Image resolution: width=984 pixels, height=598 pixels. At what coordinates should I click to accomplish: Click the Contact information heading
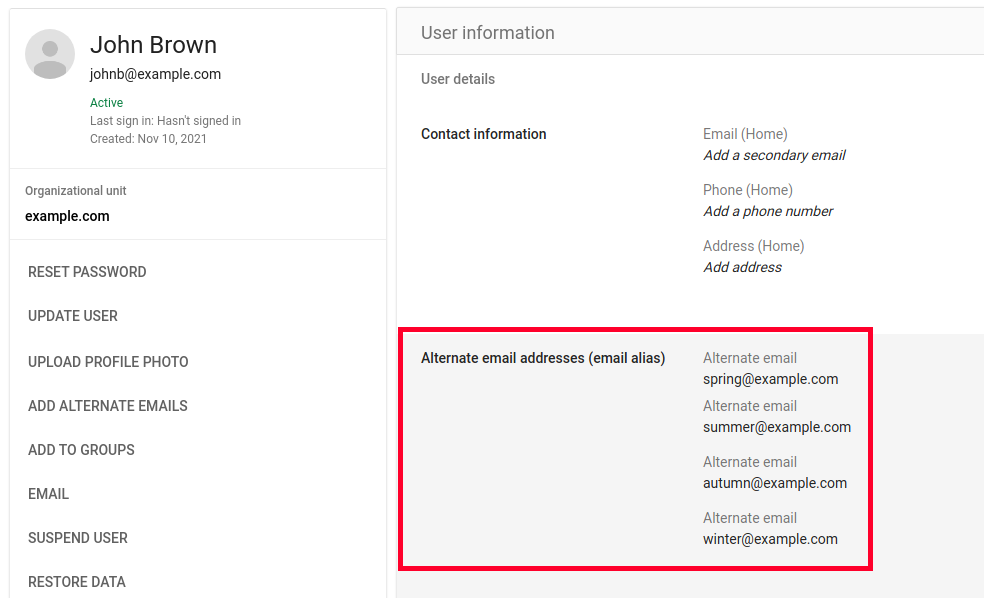[483, 134]
